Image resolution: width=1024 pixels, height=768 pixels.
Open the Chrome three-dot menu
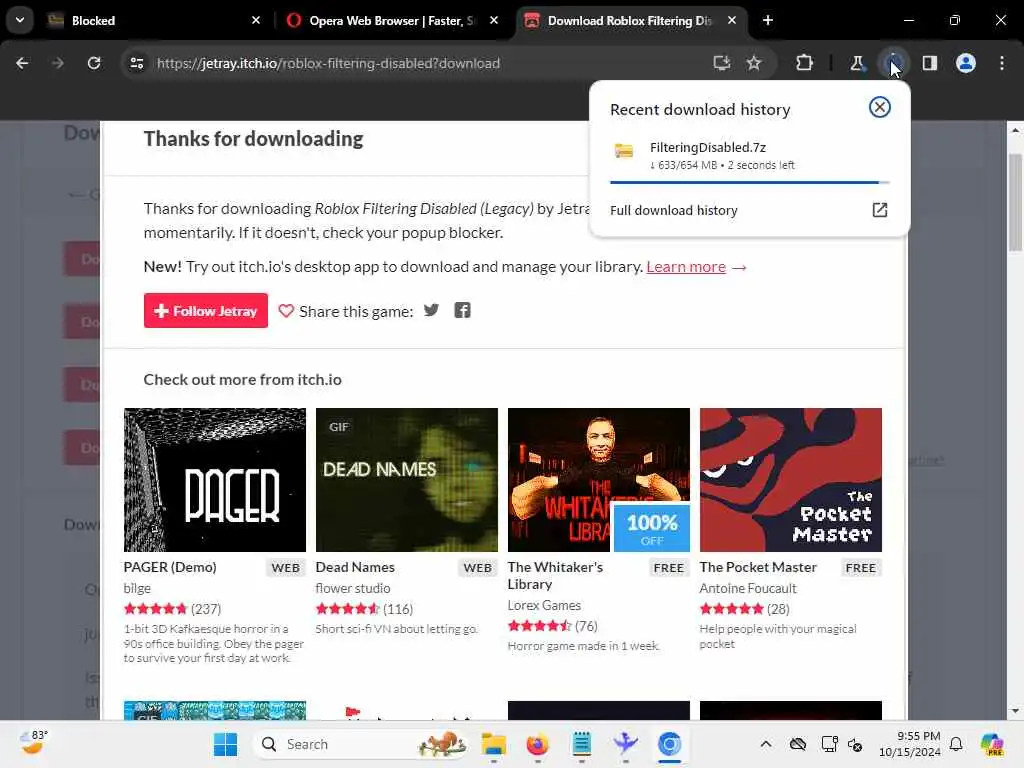tap(1002, 63)
